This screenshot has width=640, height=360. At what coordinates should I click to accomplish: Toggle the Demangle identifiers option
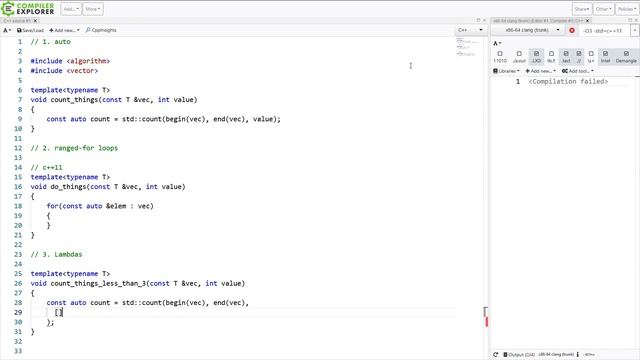click(x=626, y=57)
